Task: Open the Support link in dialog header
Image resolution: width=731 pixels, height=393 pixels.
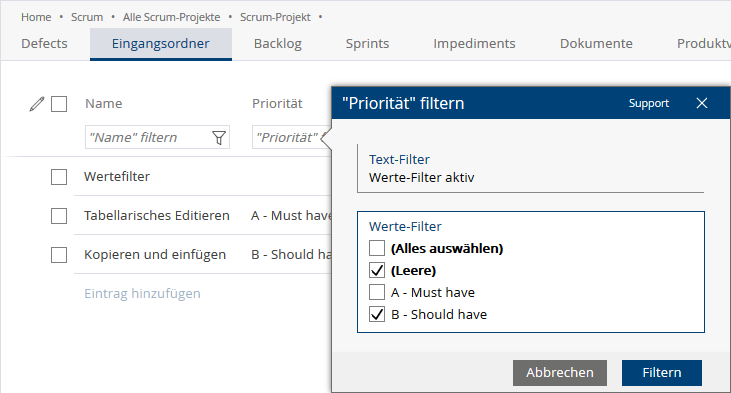Action: coord(648,103)
